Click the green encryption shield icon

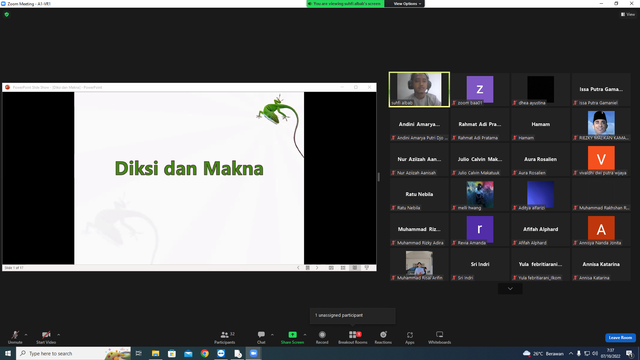tap(7, 14)
